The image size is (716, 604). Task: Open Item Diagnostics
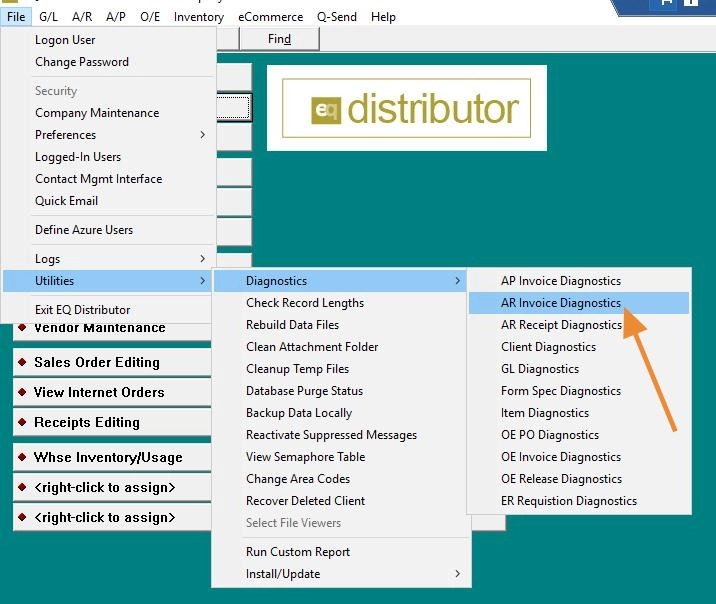point(579,413)
